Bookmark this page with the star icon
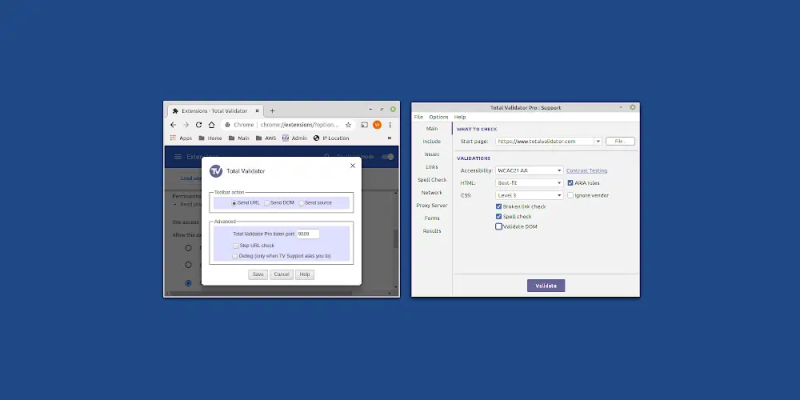The height and width of the screenshot is (400, 800). pos(348,125)
